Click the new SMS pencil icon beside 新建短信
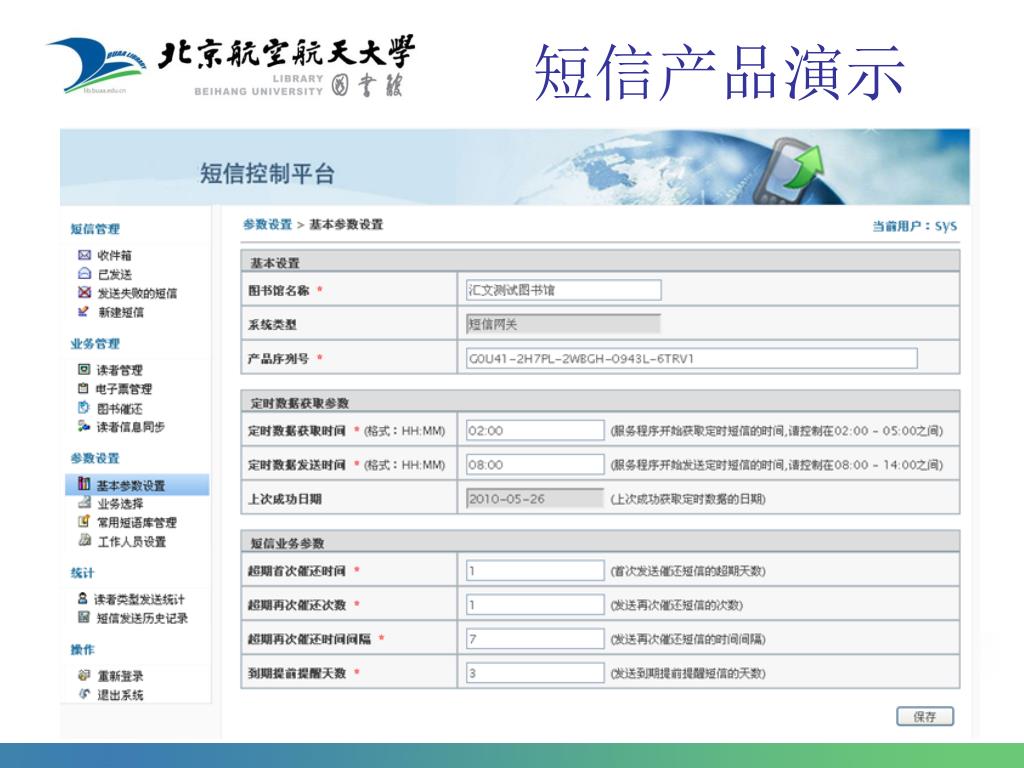The image size is (1024, 768). pyautogui.click(x=84, y=312)
